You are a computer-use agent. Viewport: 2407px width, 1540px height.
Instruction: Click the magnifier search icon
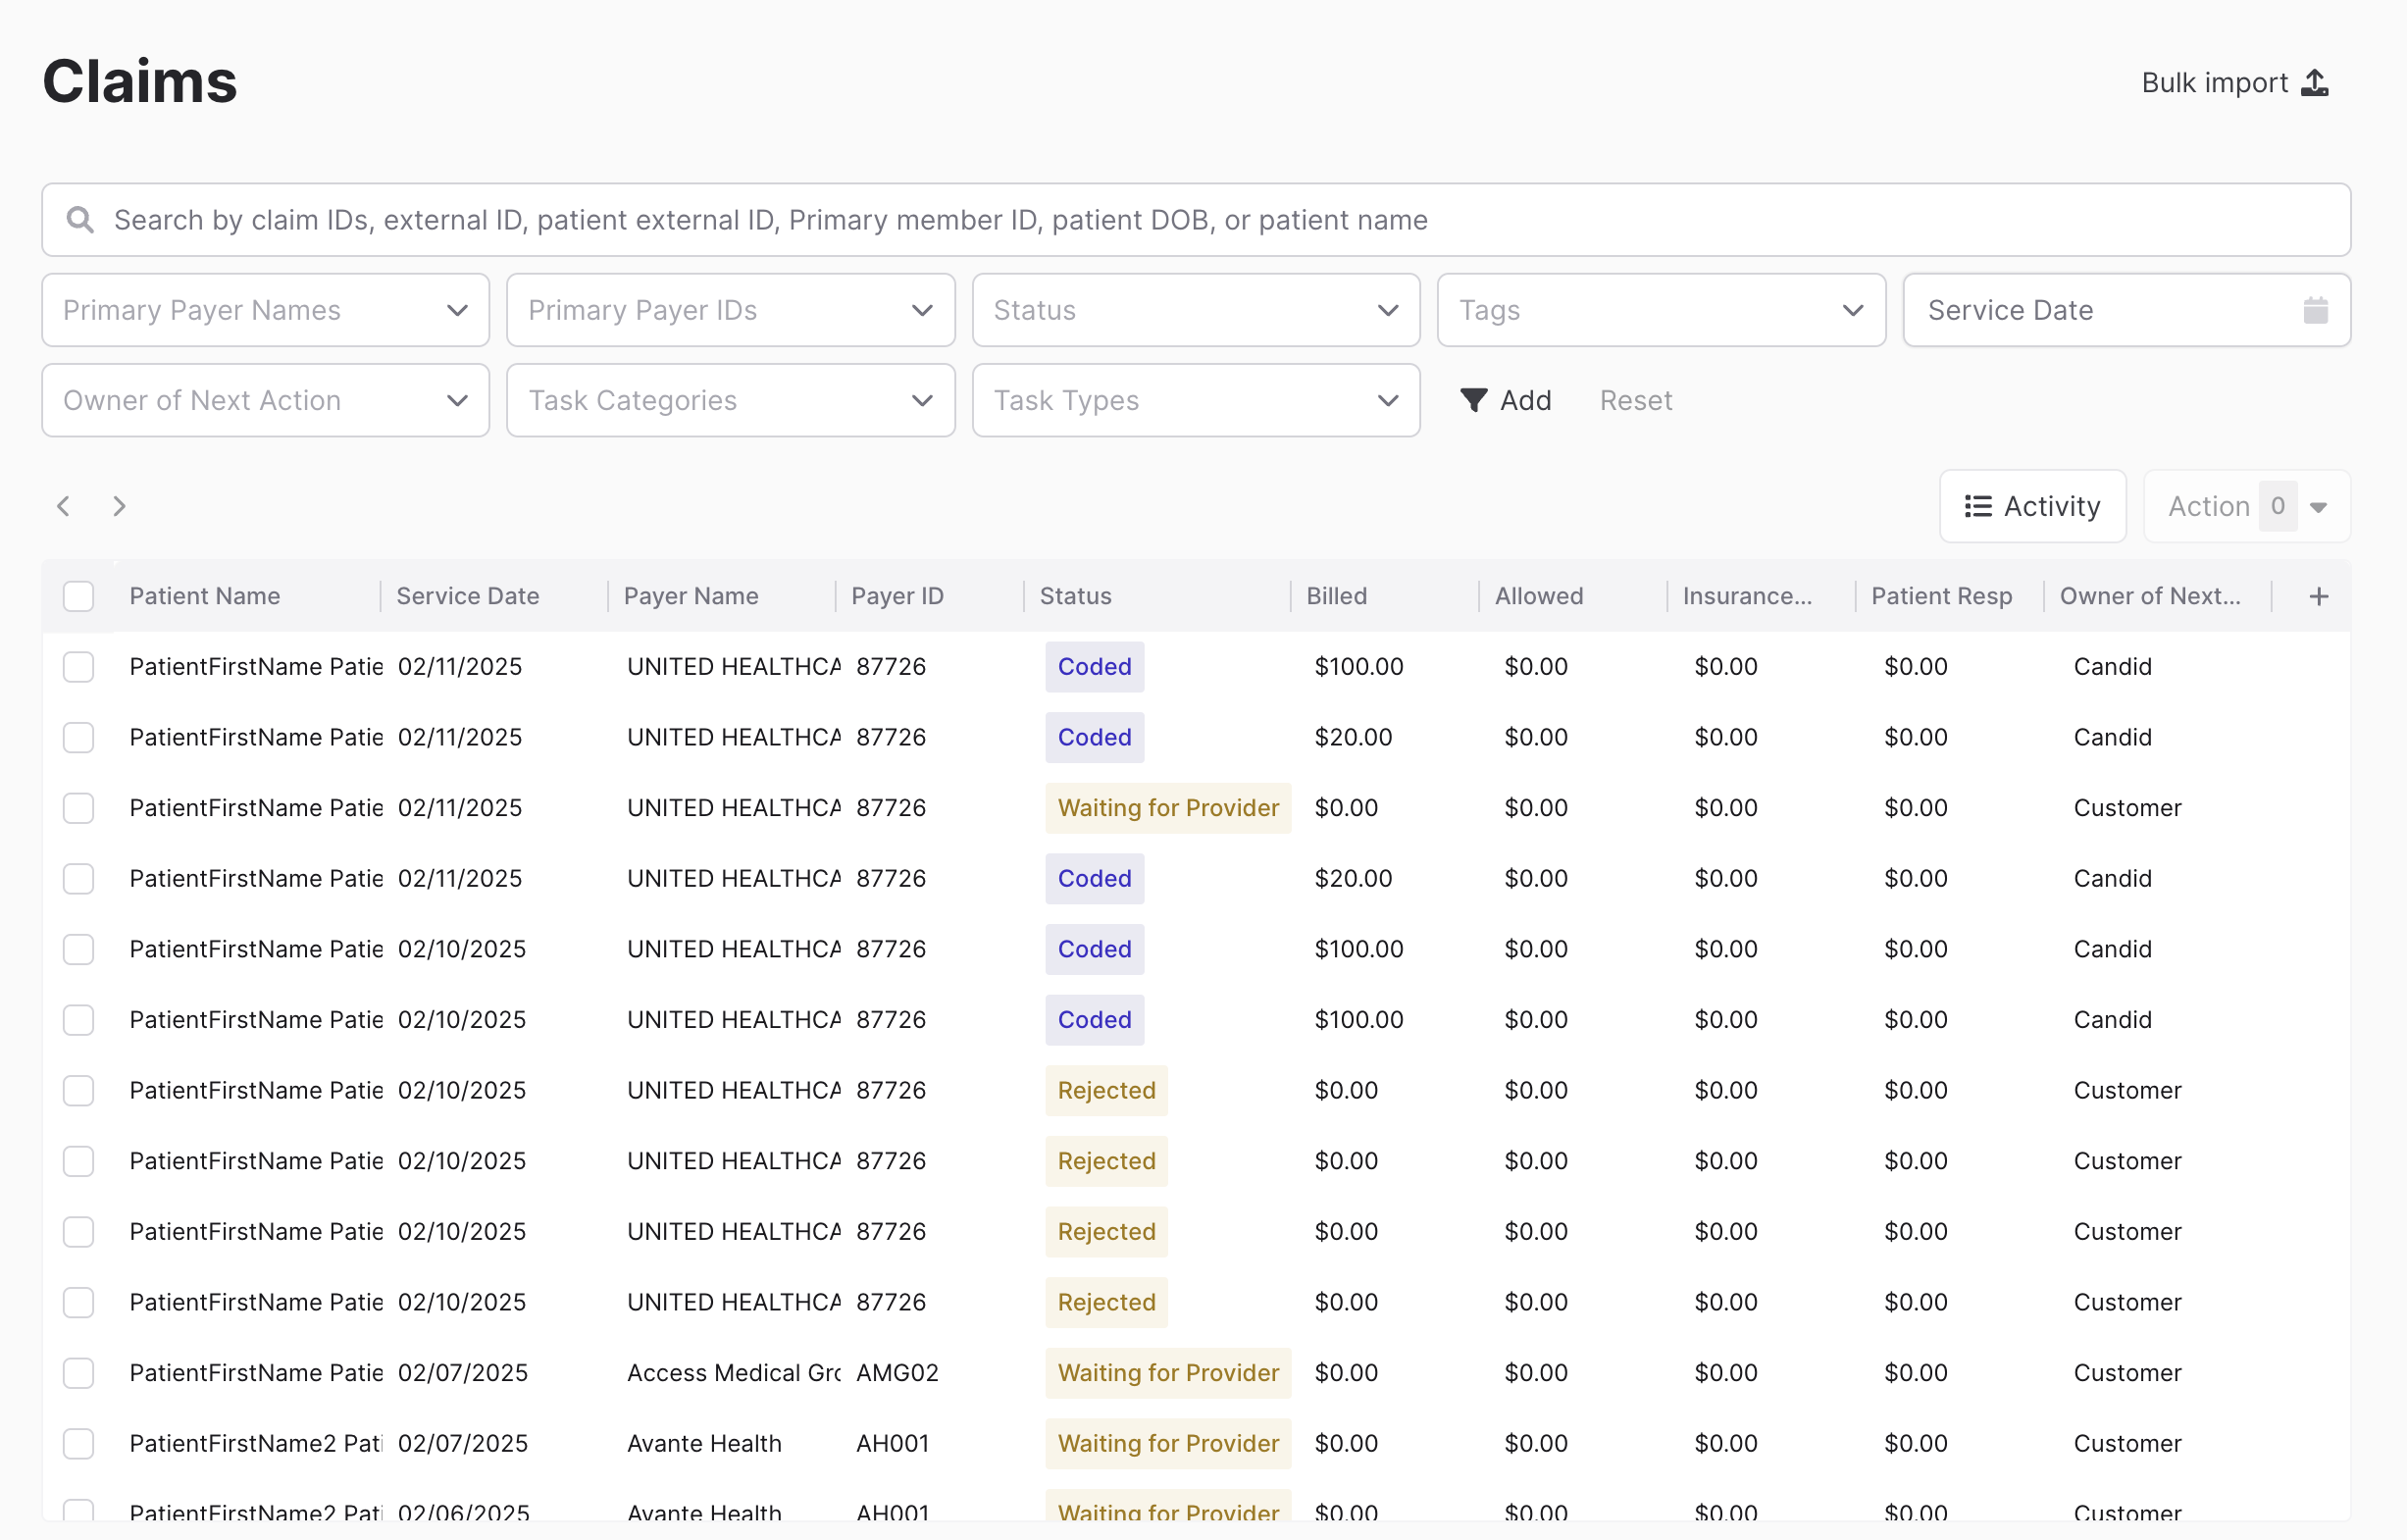(x=80, y=220)
